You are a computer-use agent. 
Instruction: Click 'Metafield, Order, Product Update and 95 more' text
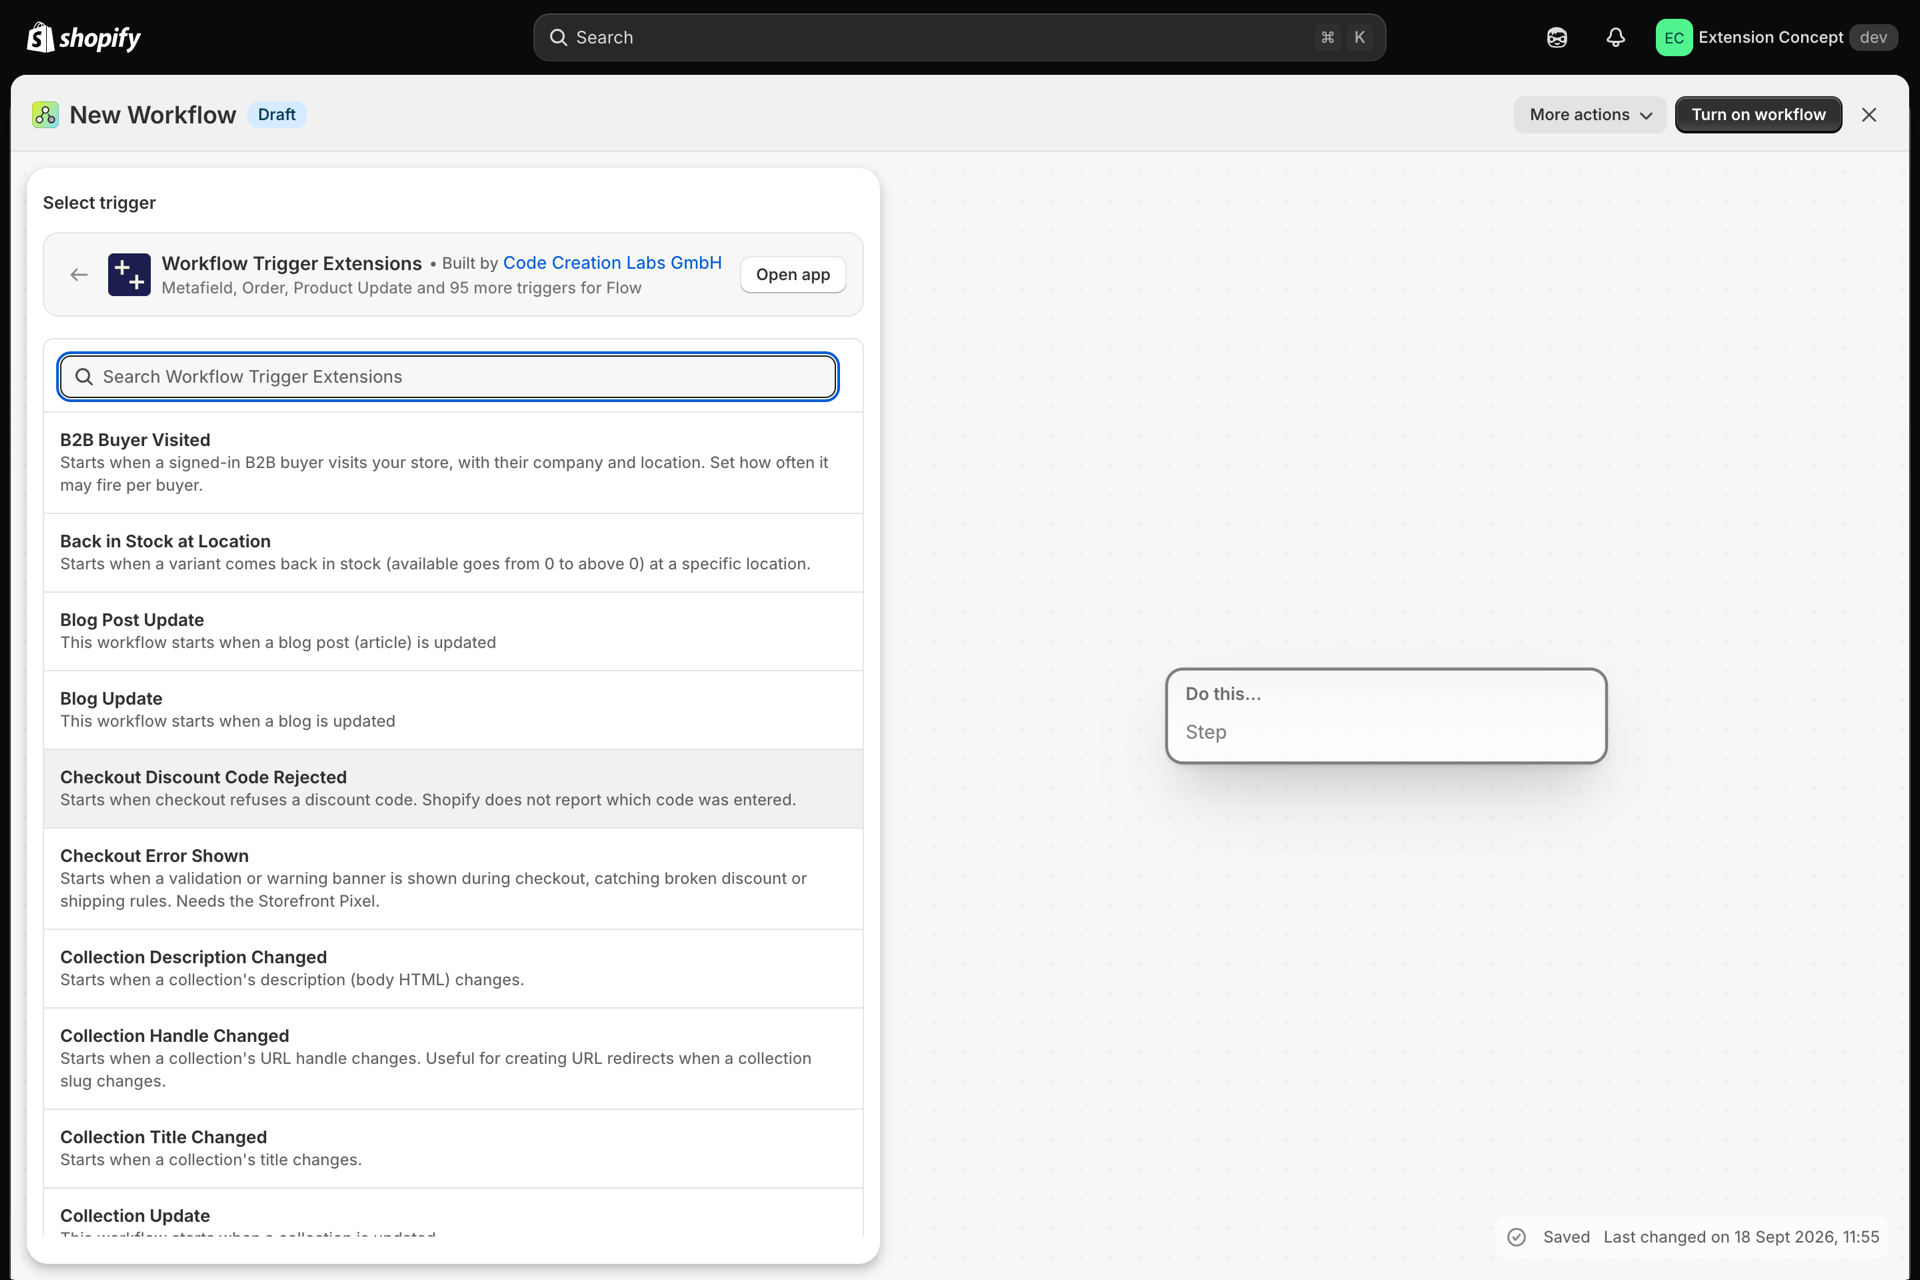401,288
